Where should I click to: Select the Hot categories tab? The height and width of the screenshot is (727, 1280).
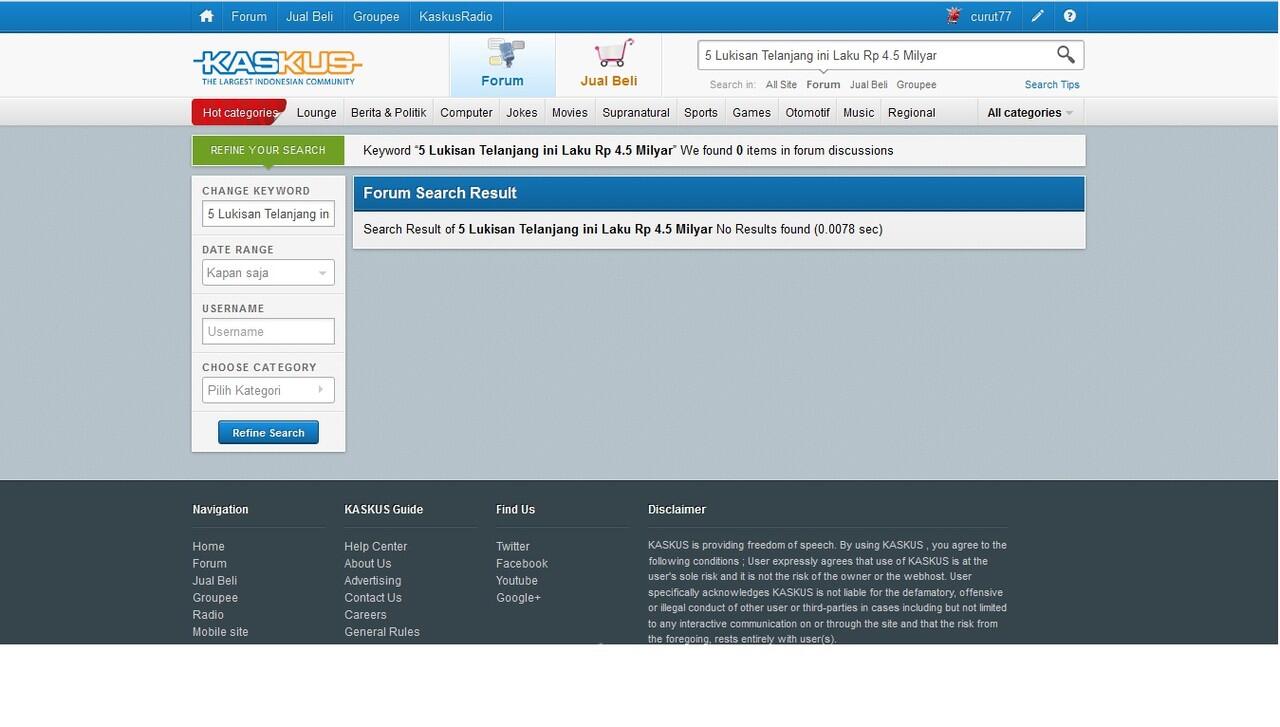[240, 112]
